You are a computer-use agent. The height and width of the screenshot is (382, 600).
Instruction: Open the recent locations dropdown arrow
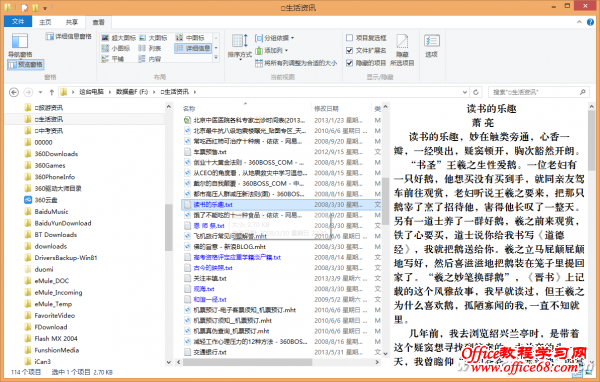click(40, 92)
